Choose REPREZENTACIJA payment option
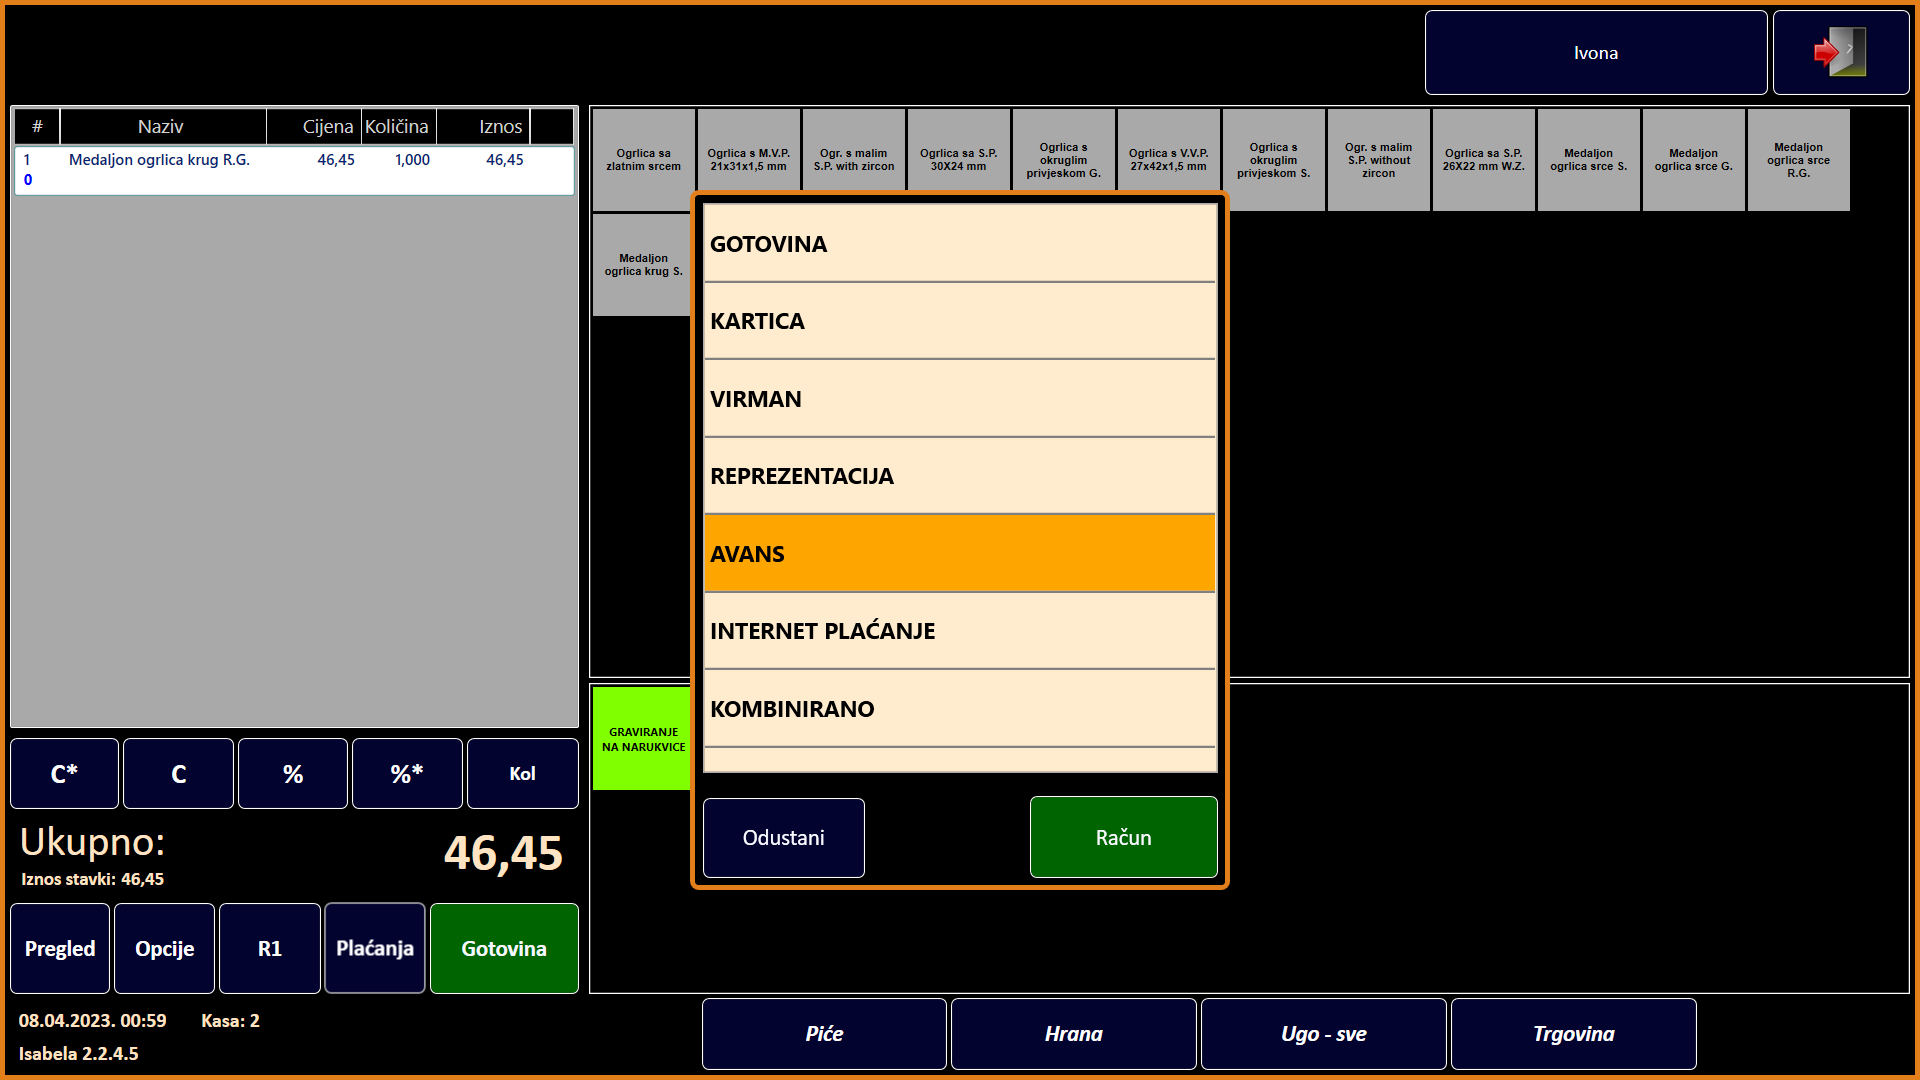Image resolution: width=1920 pixels, height=1080 pixels. (x=960, y=476)
